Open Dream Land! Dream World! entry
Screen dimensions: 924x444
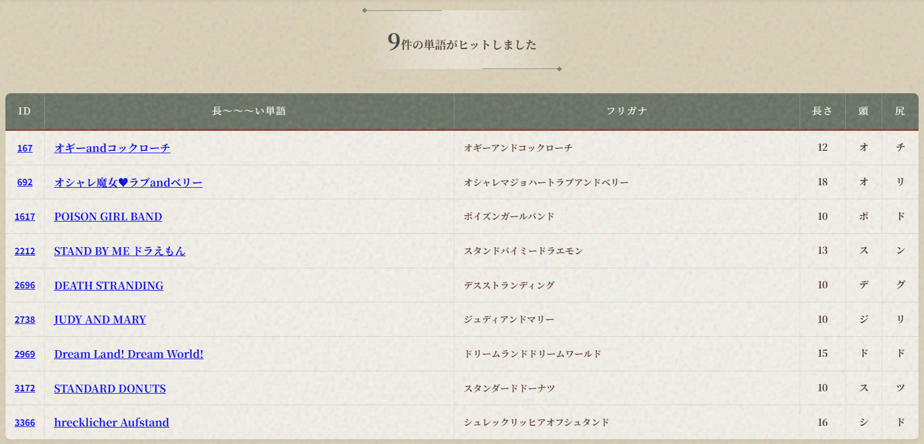128,354
